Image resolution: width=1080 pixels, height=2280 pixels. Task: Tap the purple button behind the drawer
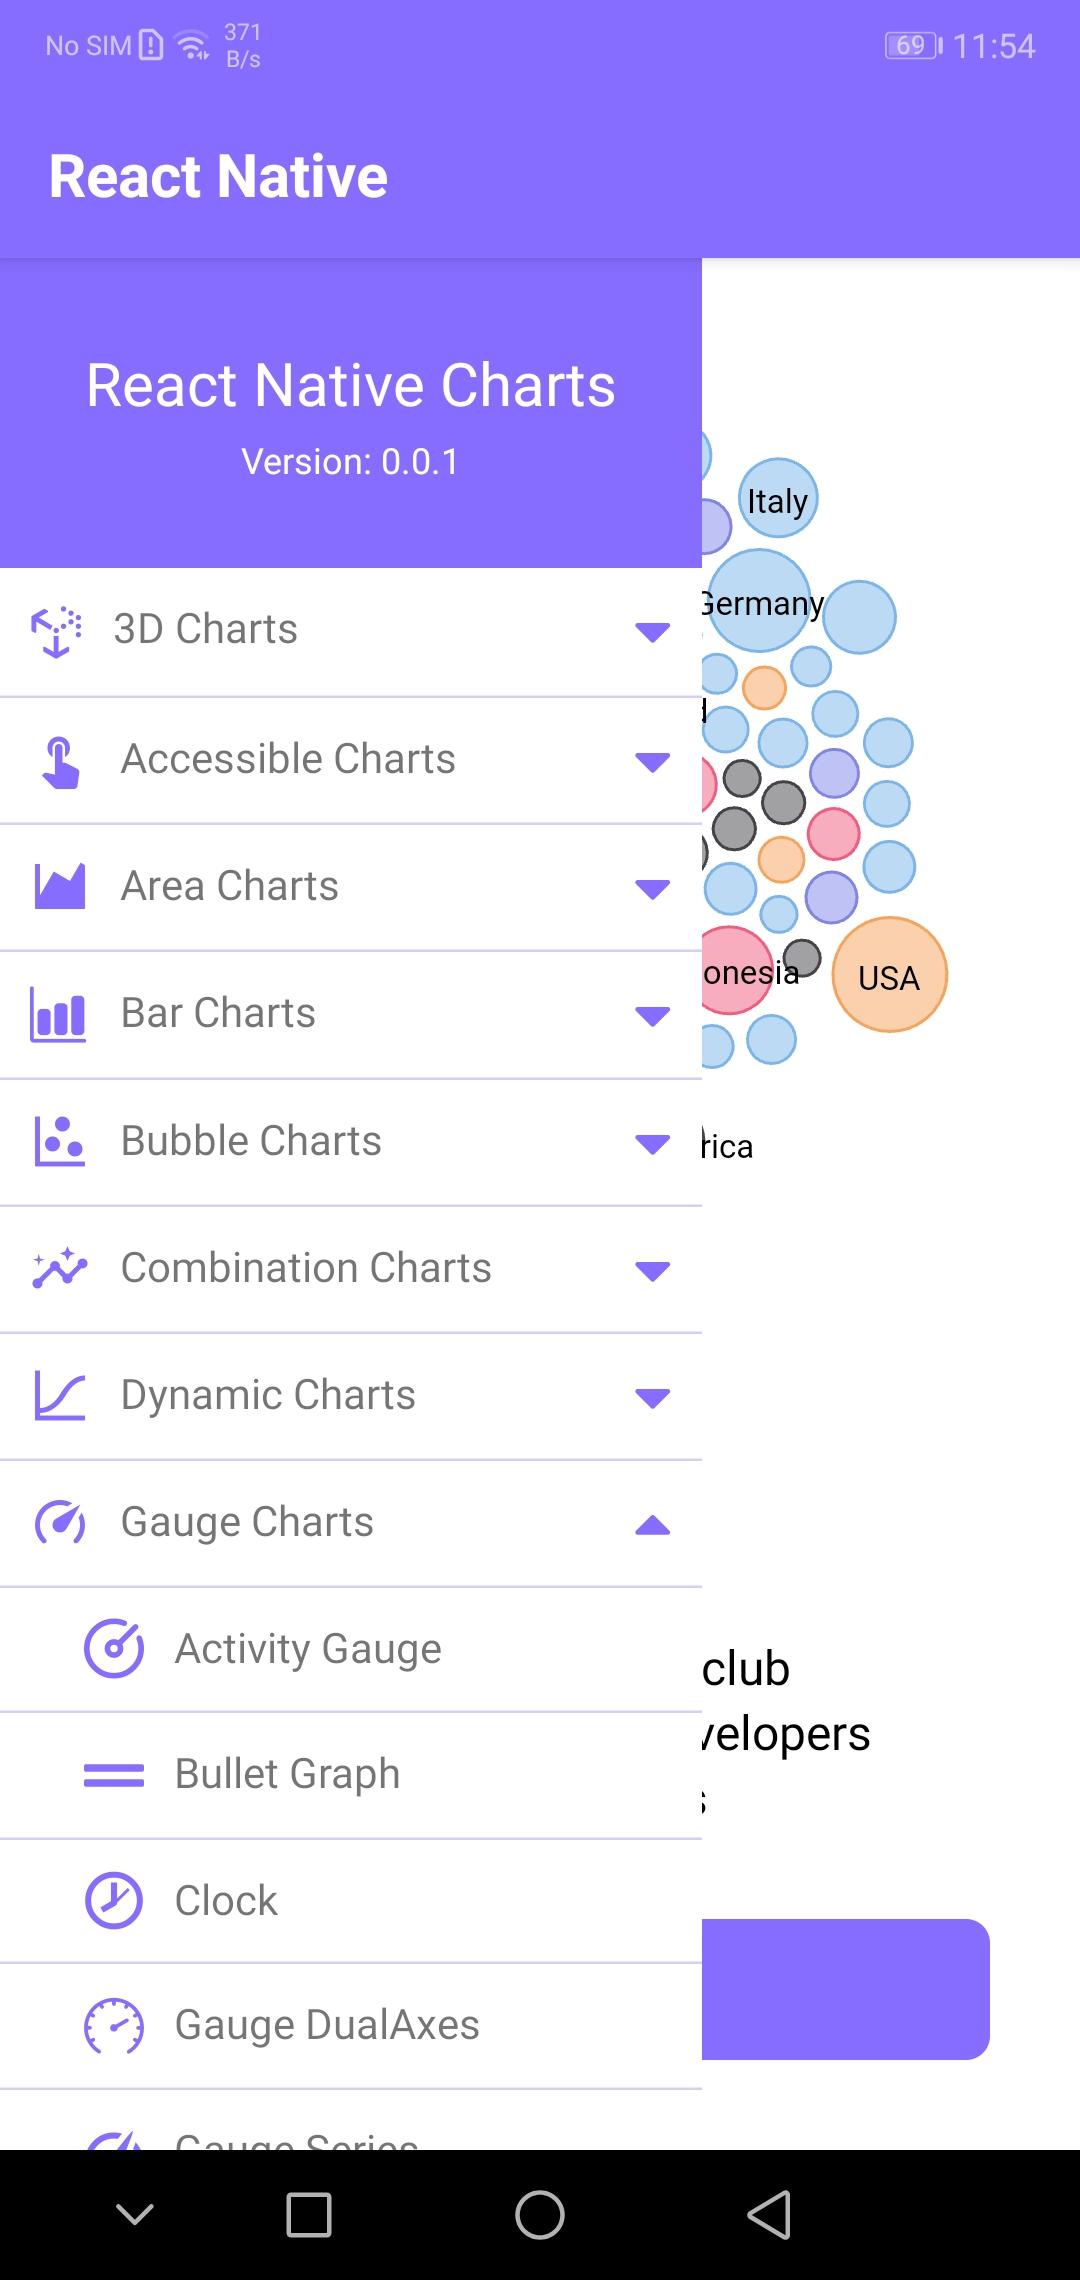click(x=845, y=1989)
